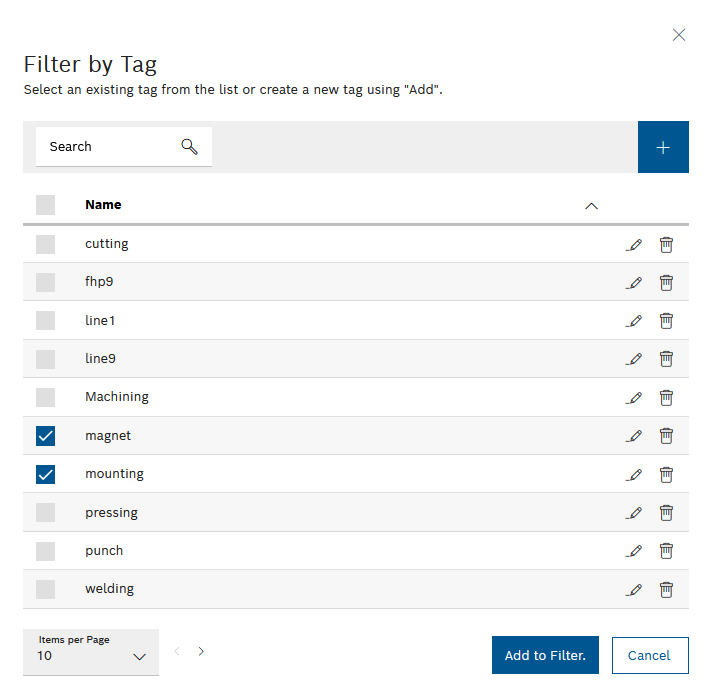This screenshot has width=710, height=697.
Task: Edit the welding tag
Action: point(634,590)
